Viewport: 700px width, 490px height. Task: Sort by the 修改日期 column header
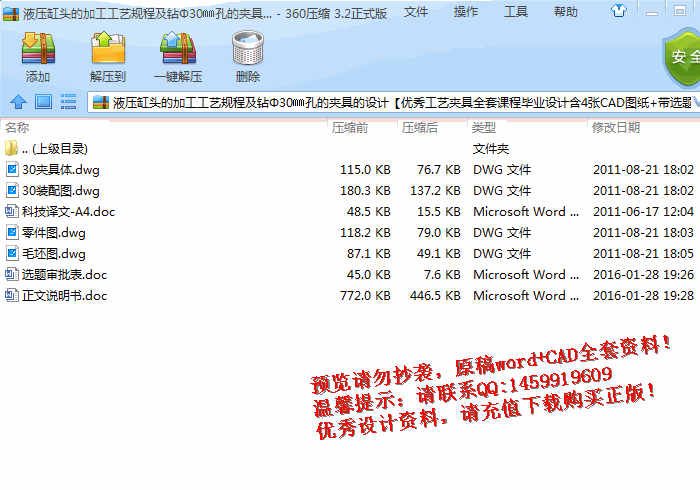point(616,128)
